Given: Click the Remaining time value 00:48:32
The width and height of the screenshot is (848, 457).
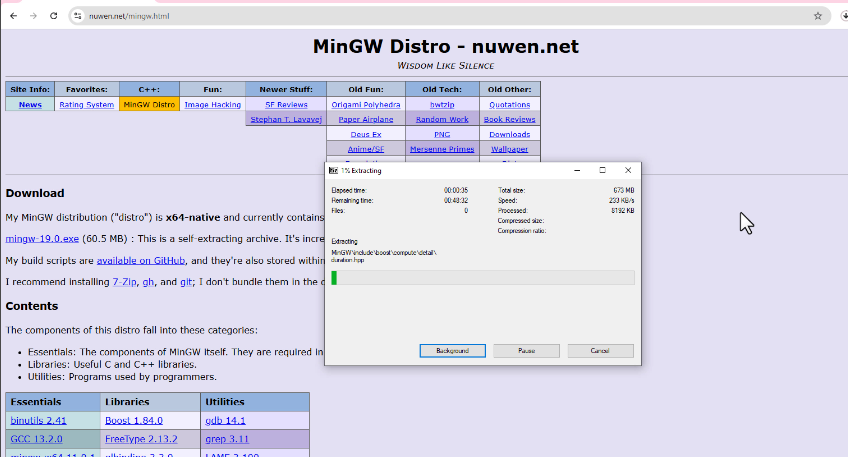Looking at the screenshot, I should pos(456,201).
